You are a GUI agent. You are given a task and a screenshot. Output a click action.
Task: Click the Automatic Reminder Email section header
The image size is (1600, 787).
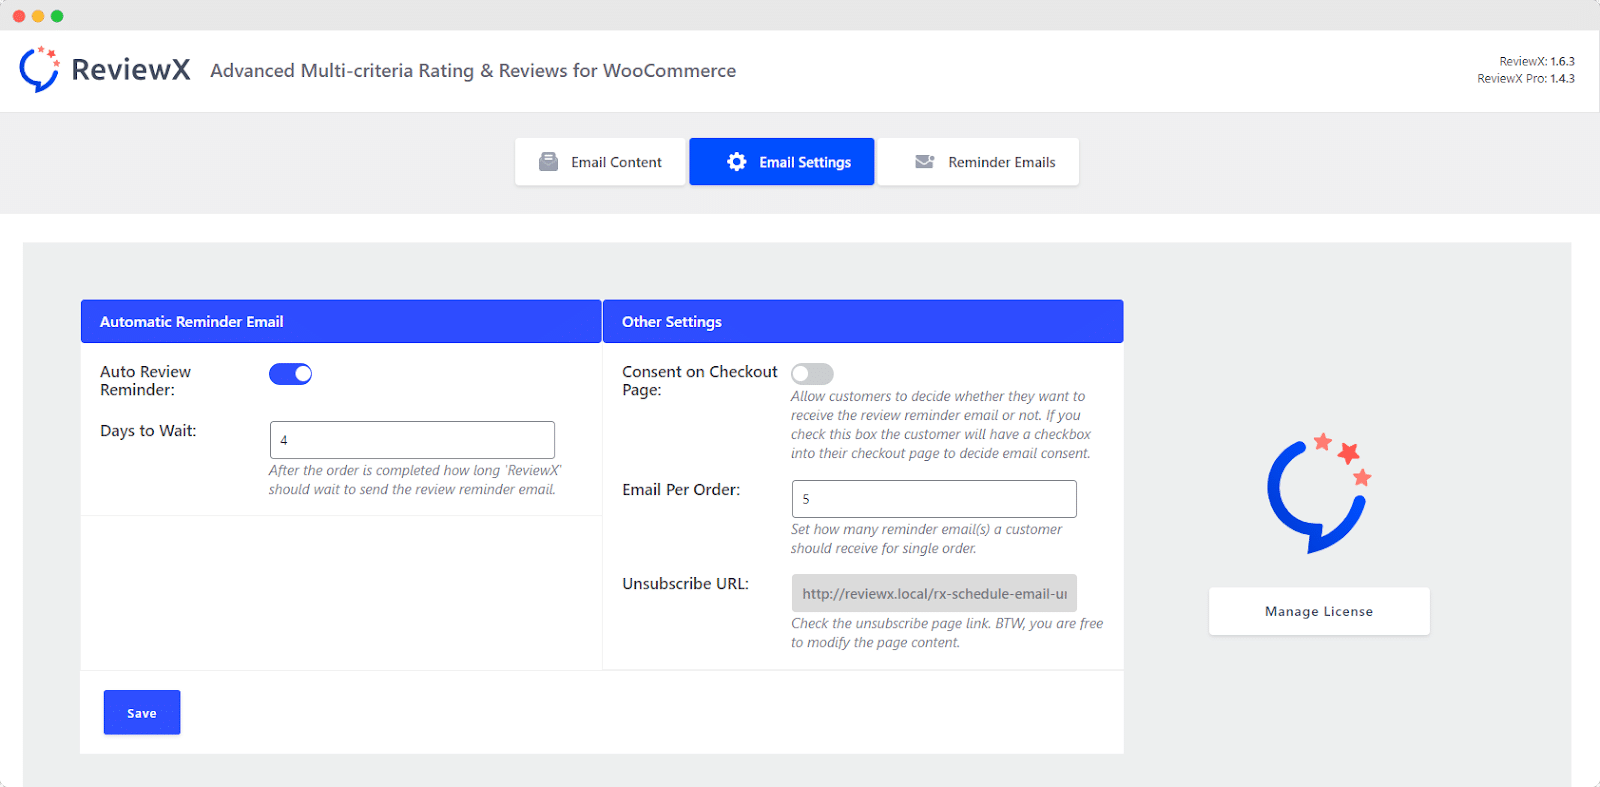point(341,321)
